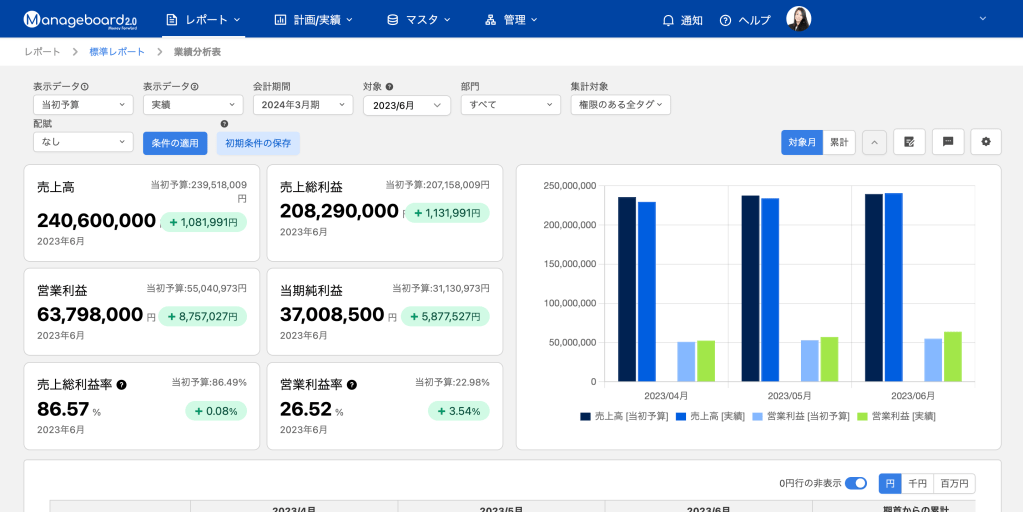Viewport: 1023px width, 512px height.
Task: Open the comment speech bubble icon
Action: pos(947,142)
